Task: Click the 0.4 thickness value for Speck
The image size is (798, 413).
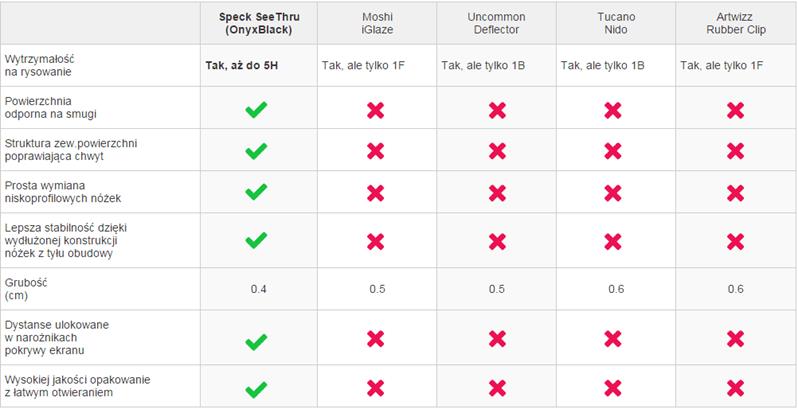Action: tap(259, 289)
